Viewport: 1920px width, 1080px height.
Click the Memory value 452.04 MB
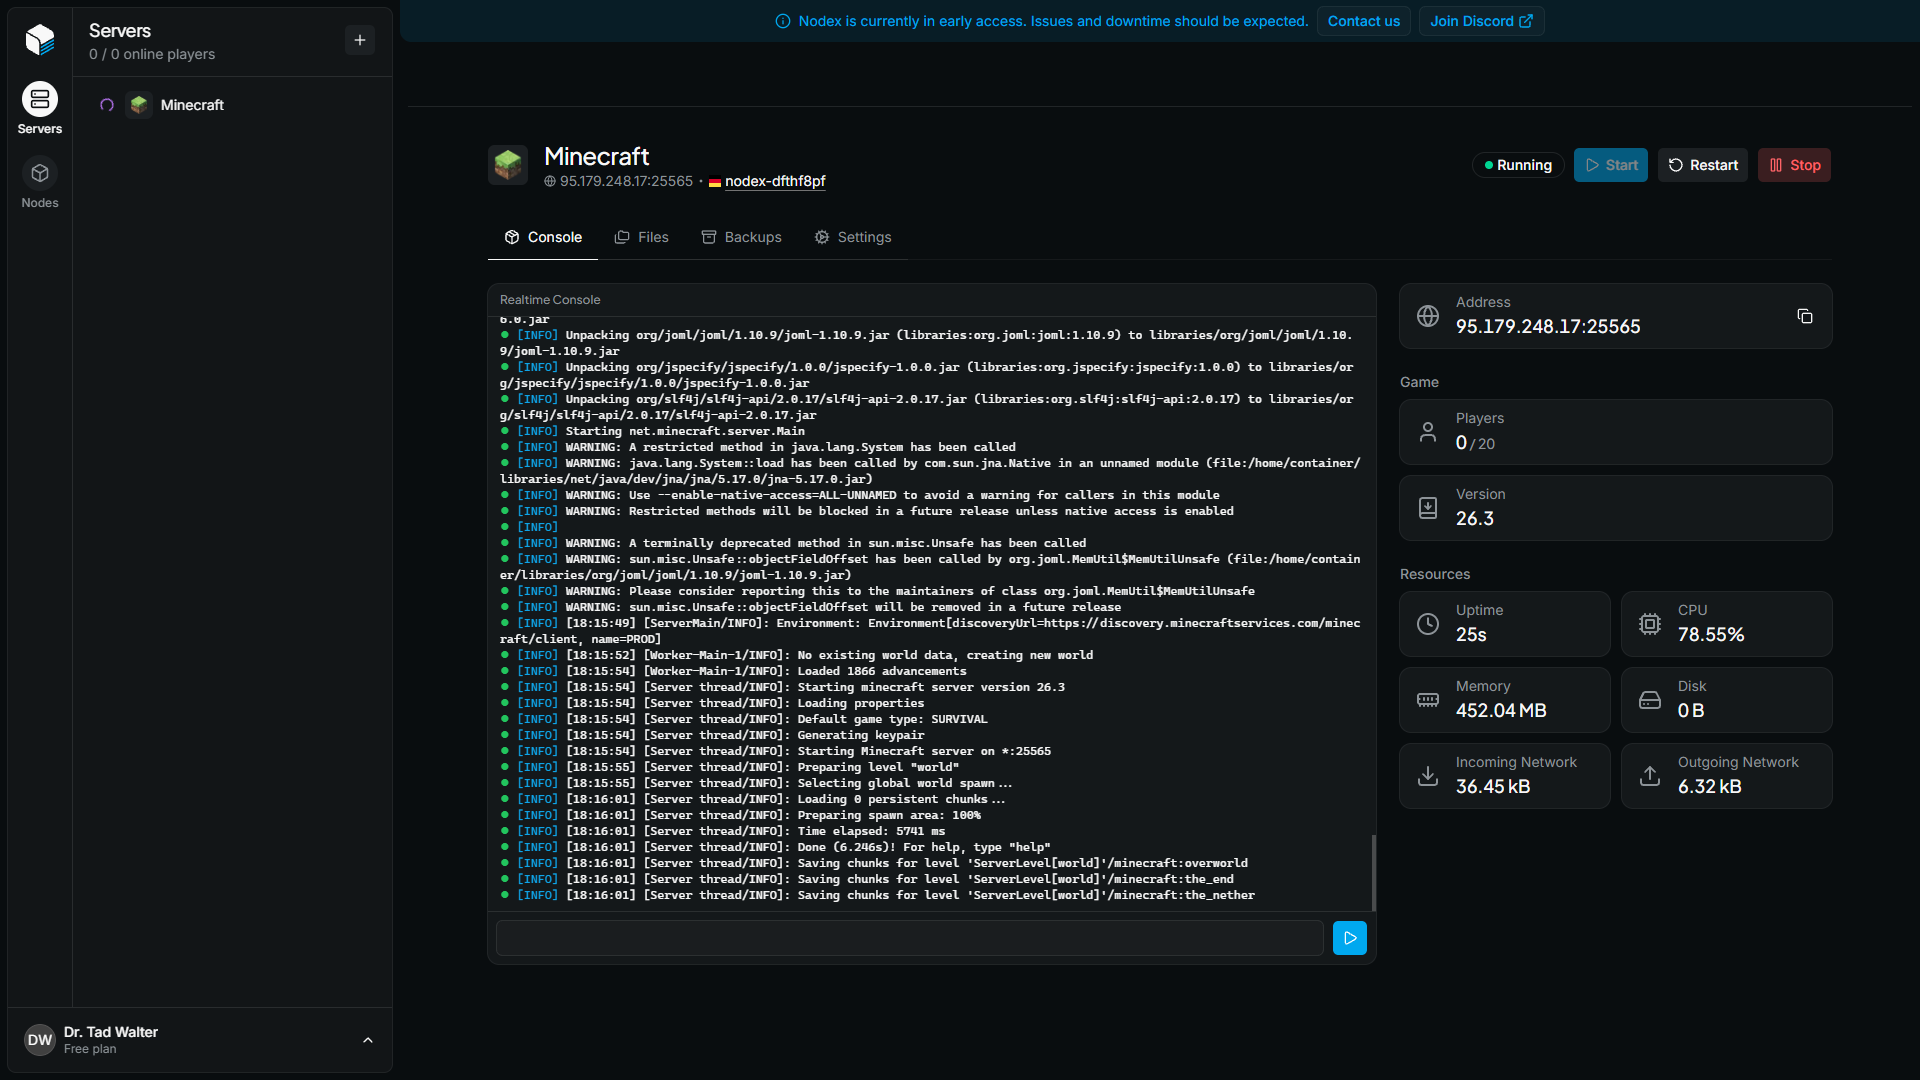[1501, 711]
